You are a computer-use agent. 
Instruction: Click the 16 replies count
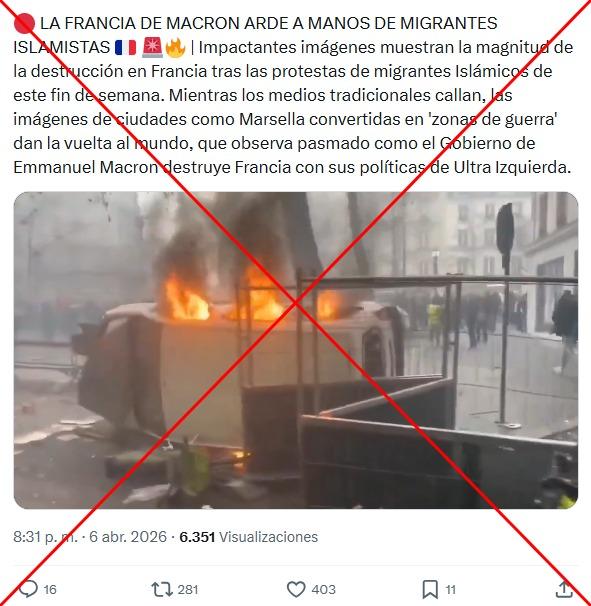pyautogui.click(x=50, y=590)
